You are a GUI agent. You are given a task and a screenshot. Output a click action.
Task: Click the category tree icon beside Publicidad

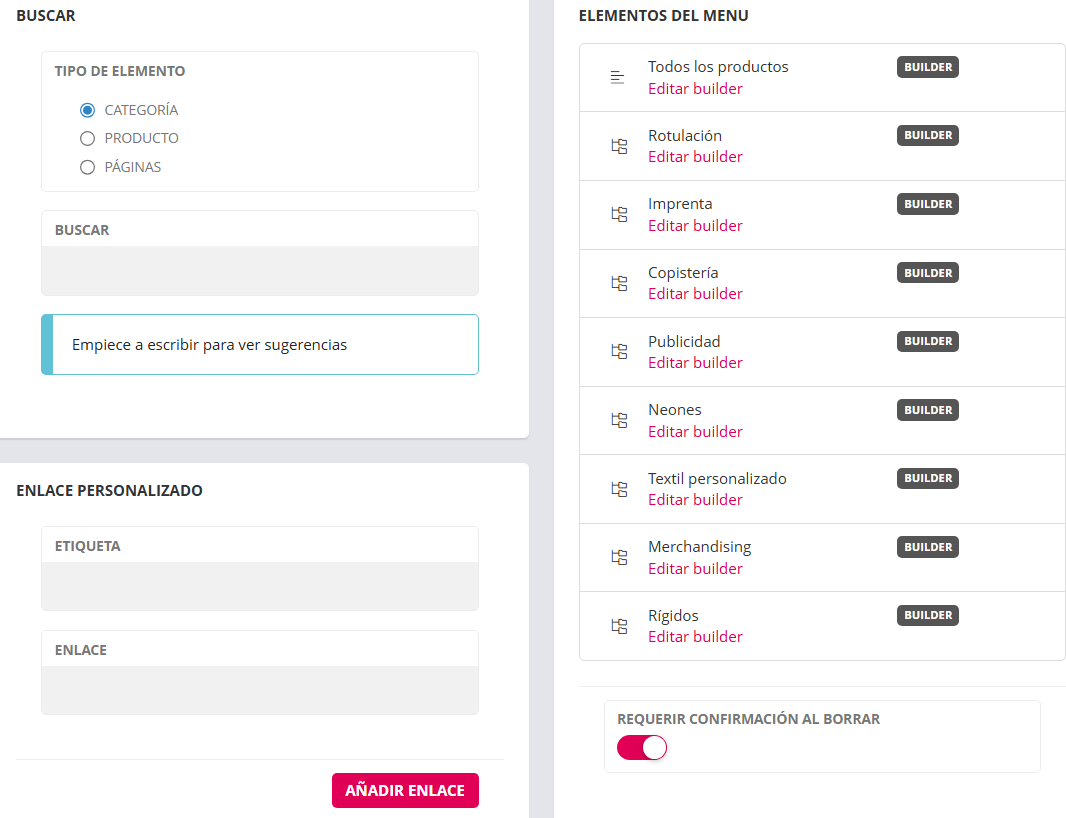(x=619, y=352)
